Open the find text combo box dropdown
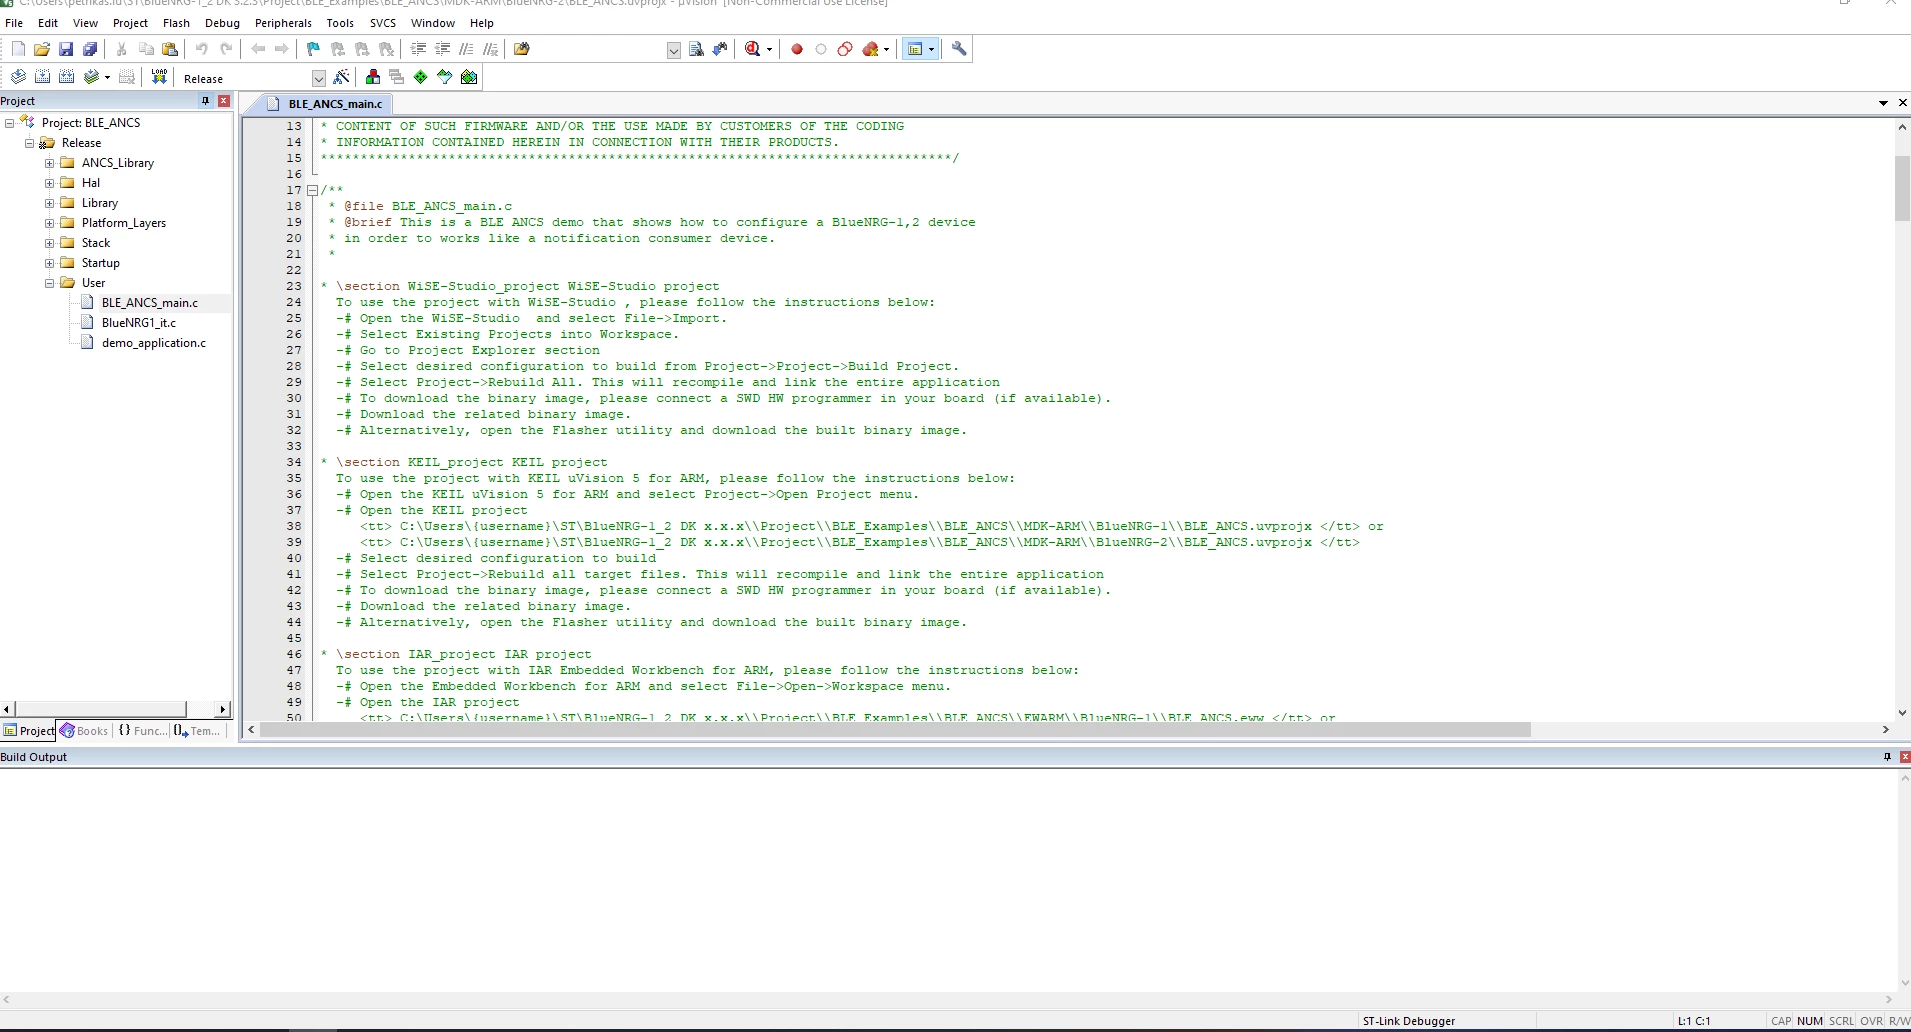Screen dimensions: 1911x1032 [x=674, y=50]
